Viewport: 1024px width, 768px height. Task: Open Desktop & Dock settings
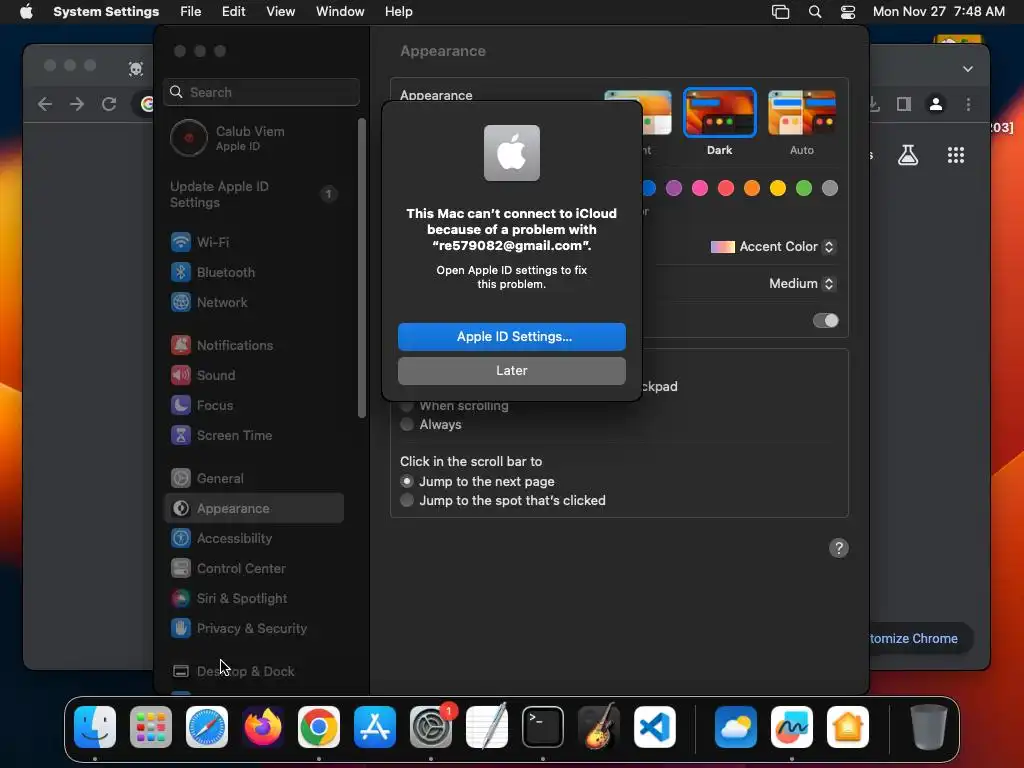coord(254,671)
